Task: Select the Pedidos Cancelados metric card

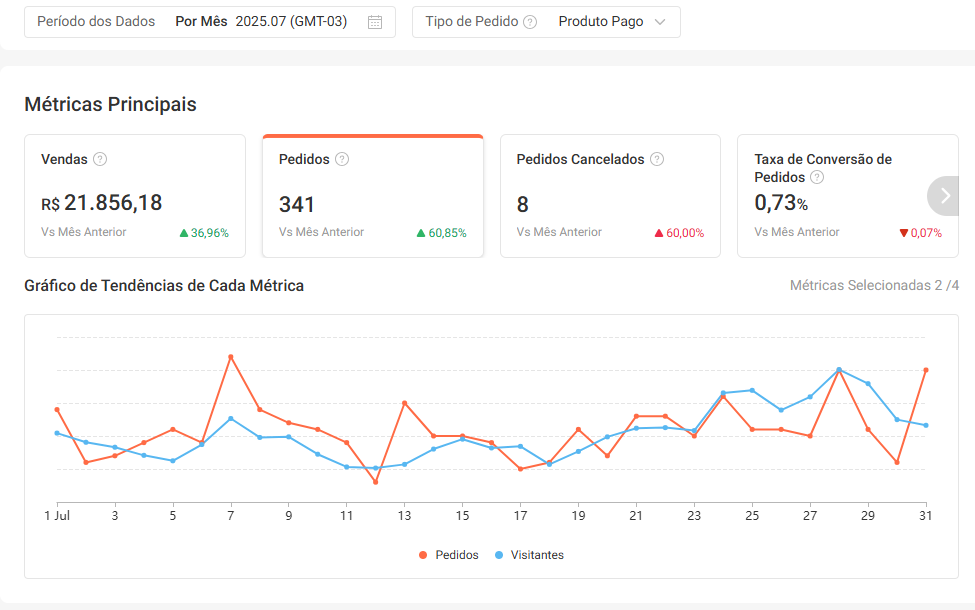Action: click(610, 196)
